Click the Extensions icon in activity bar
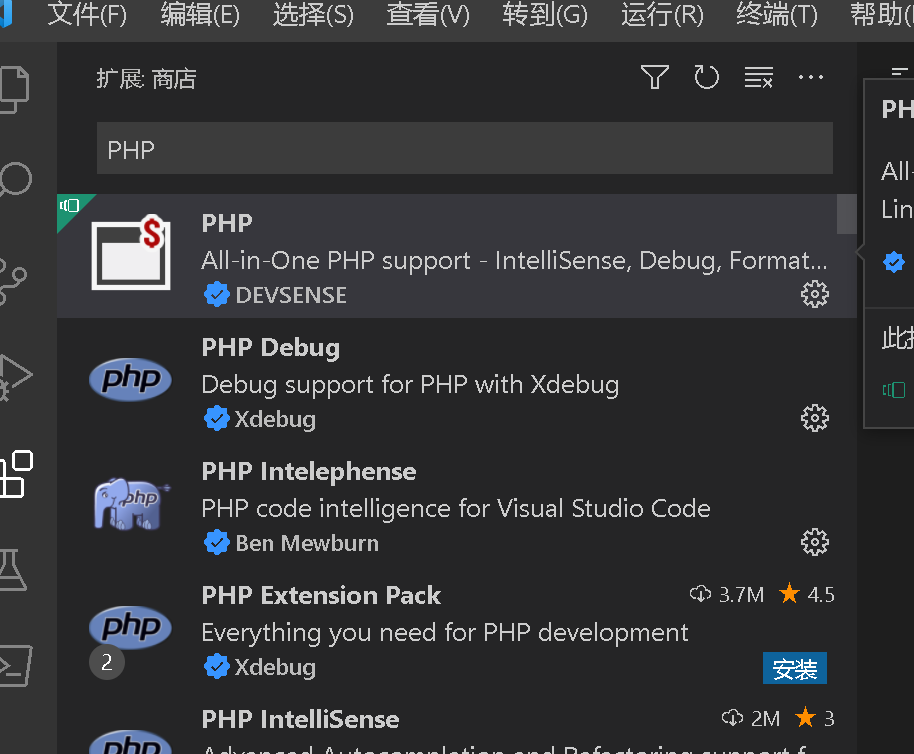 pos(14,473)
